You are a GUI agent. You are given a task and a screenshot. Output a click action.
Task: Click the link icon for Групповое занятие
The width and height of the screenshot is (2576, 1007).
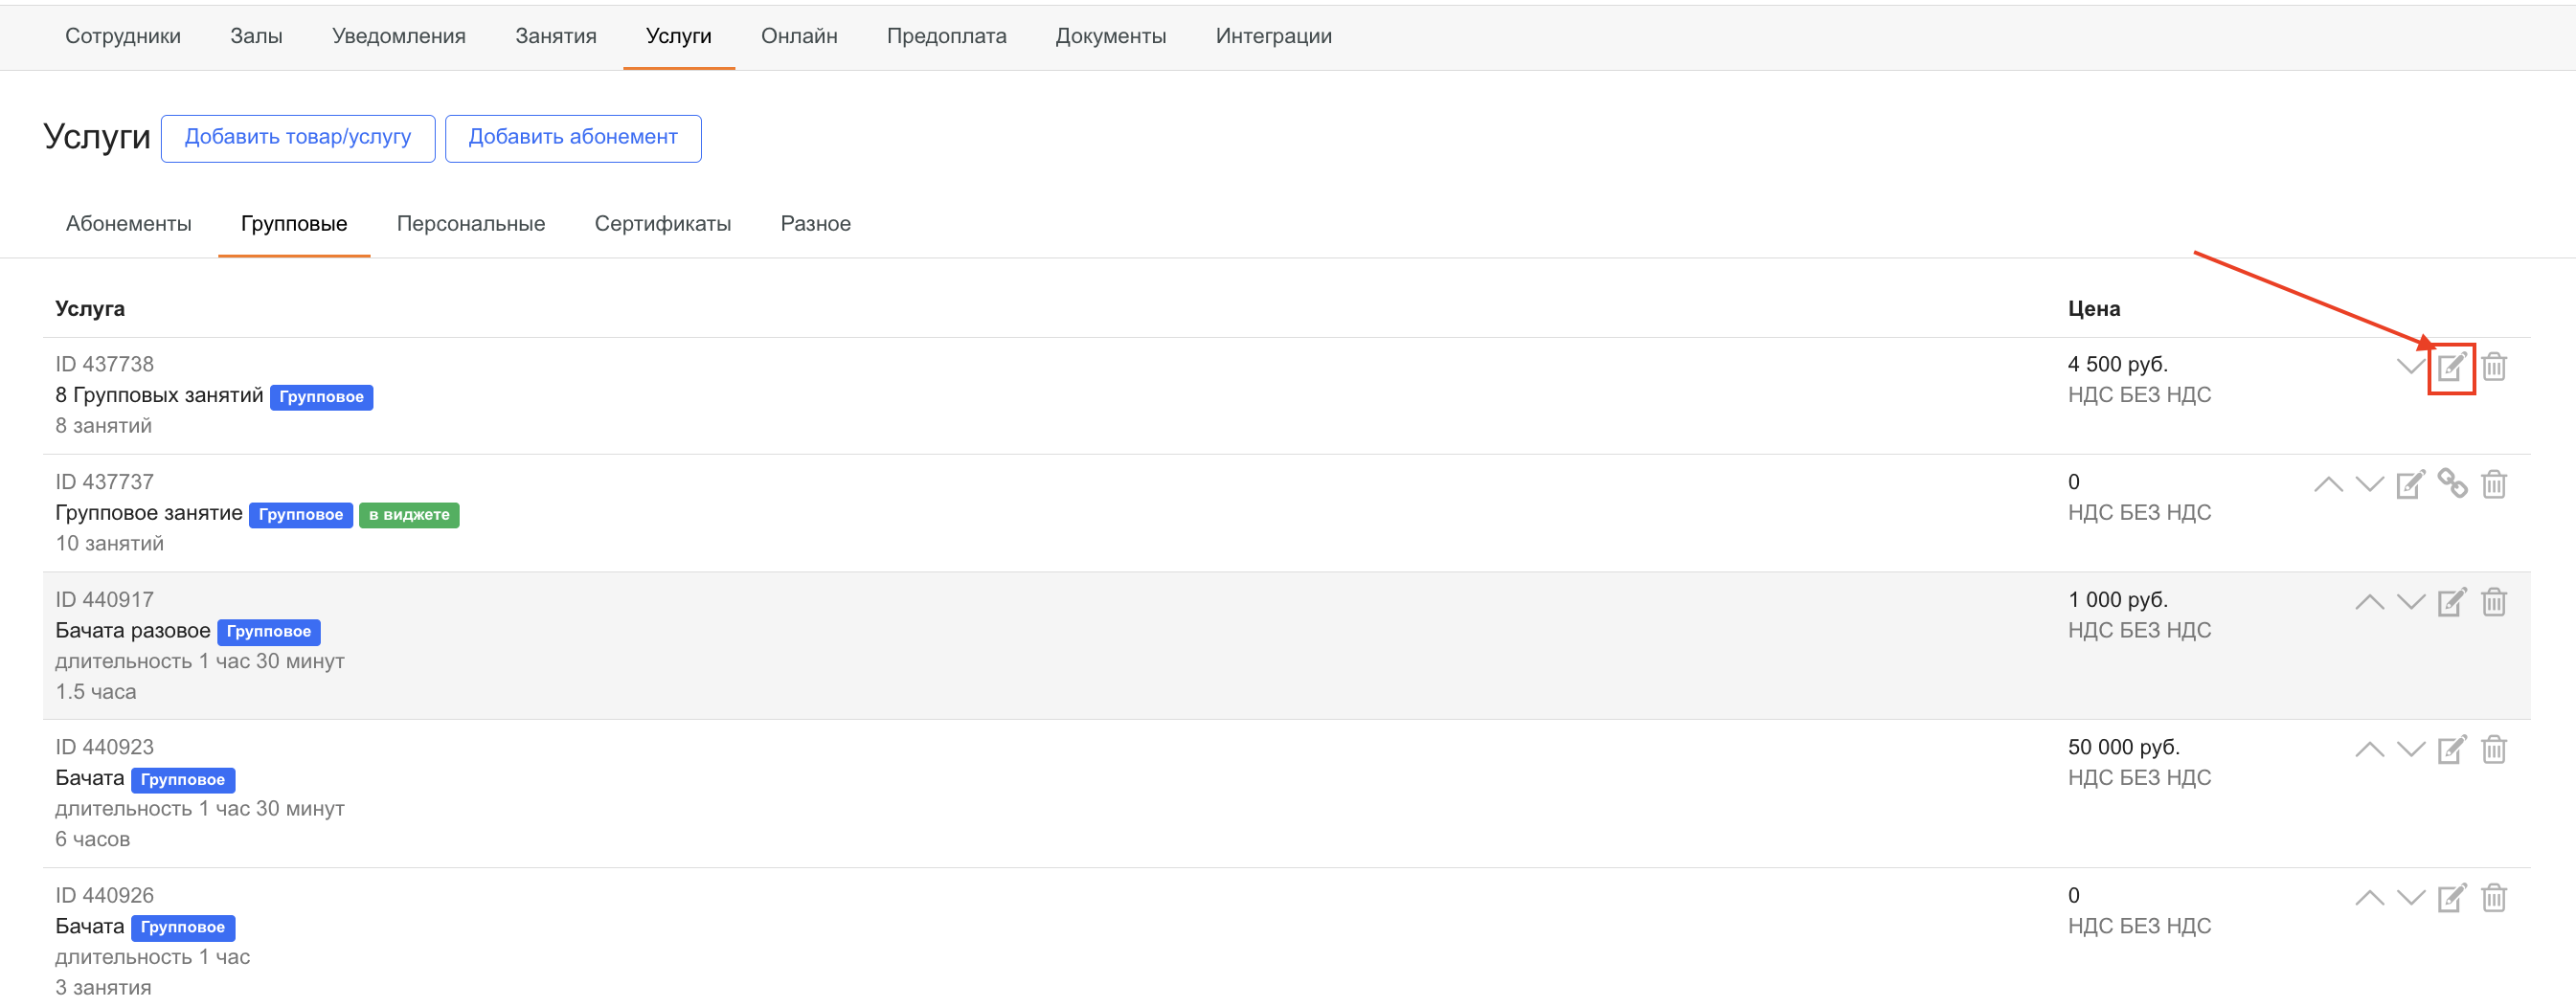(2452, 484)
